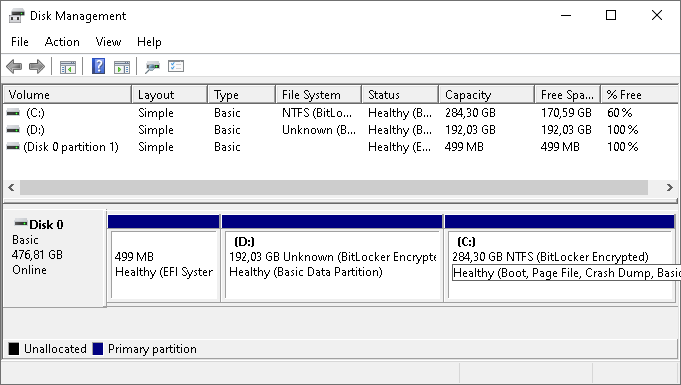Sort by the Volume column header
The image size is (681, 385).
[x=67, y=95]
